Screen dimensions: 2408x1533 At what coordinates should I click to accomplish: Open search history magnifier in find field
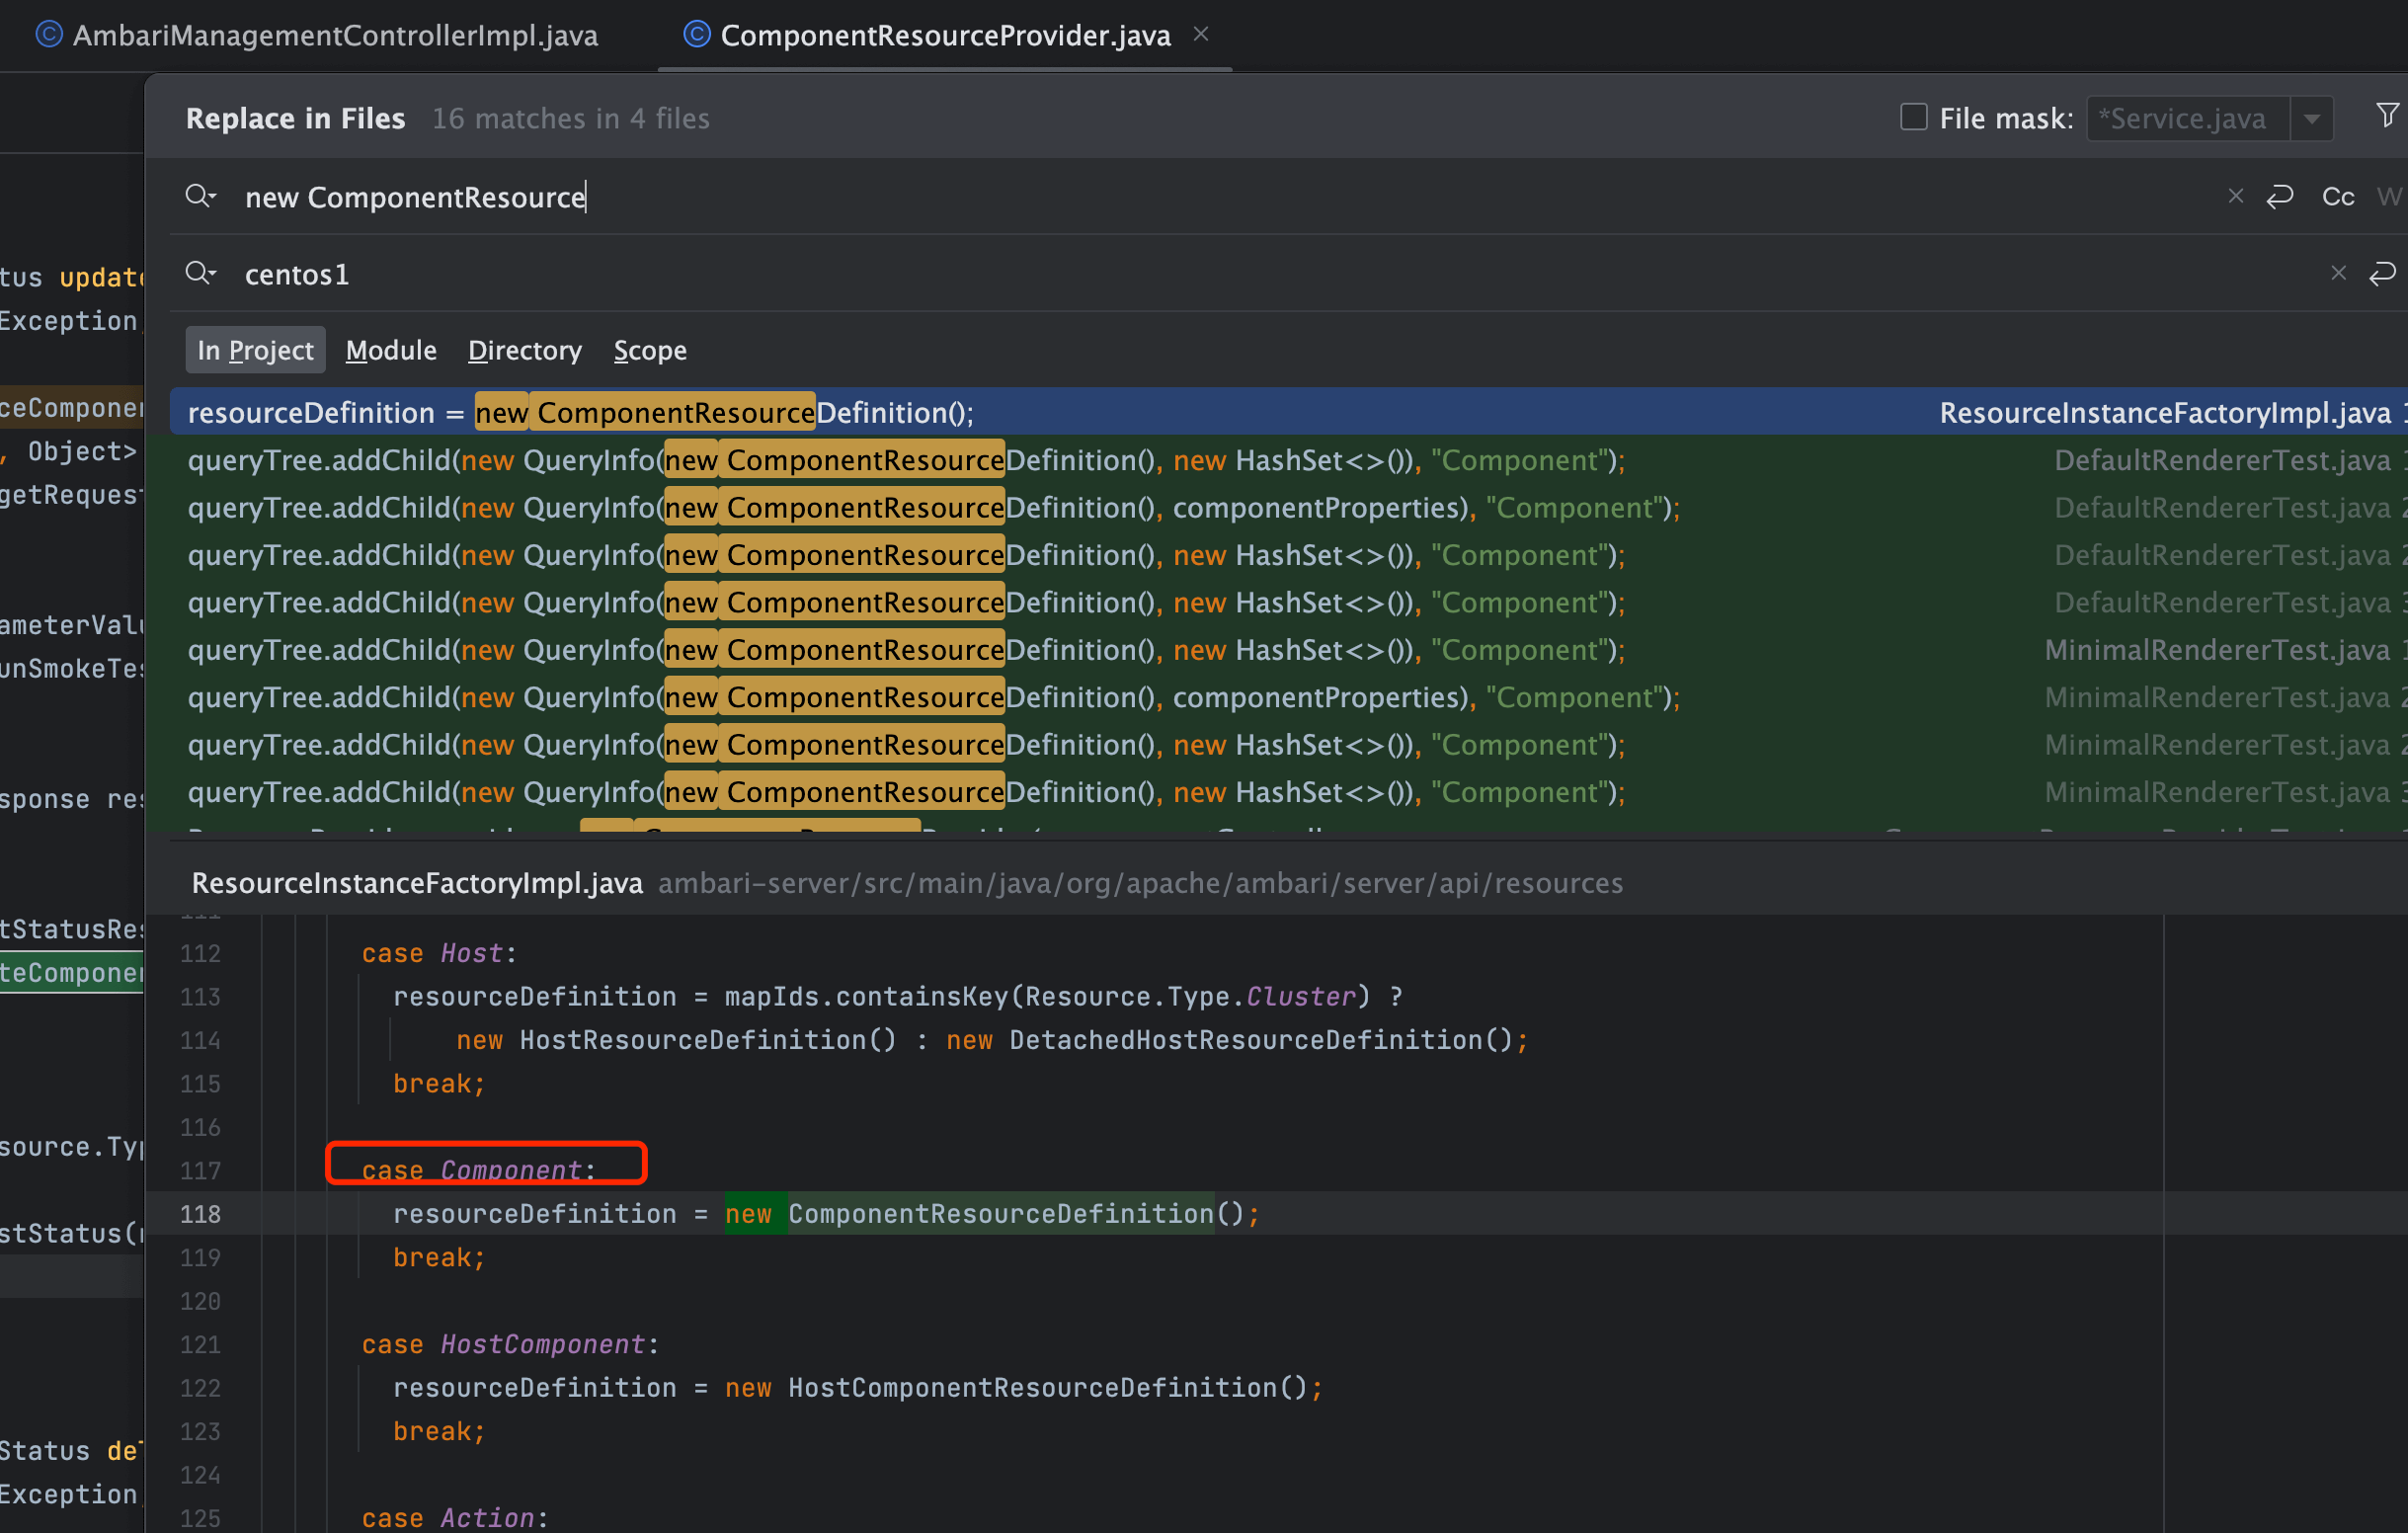pyautogui.click(x=200, y=196)
